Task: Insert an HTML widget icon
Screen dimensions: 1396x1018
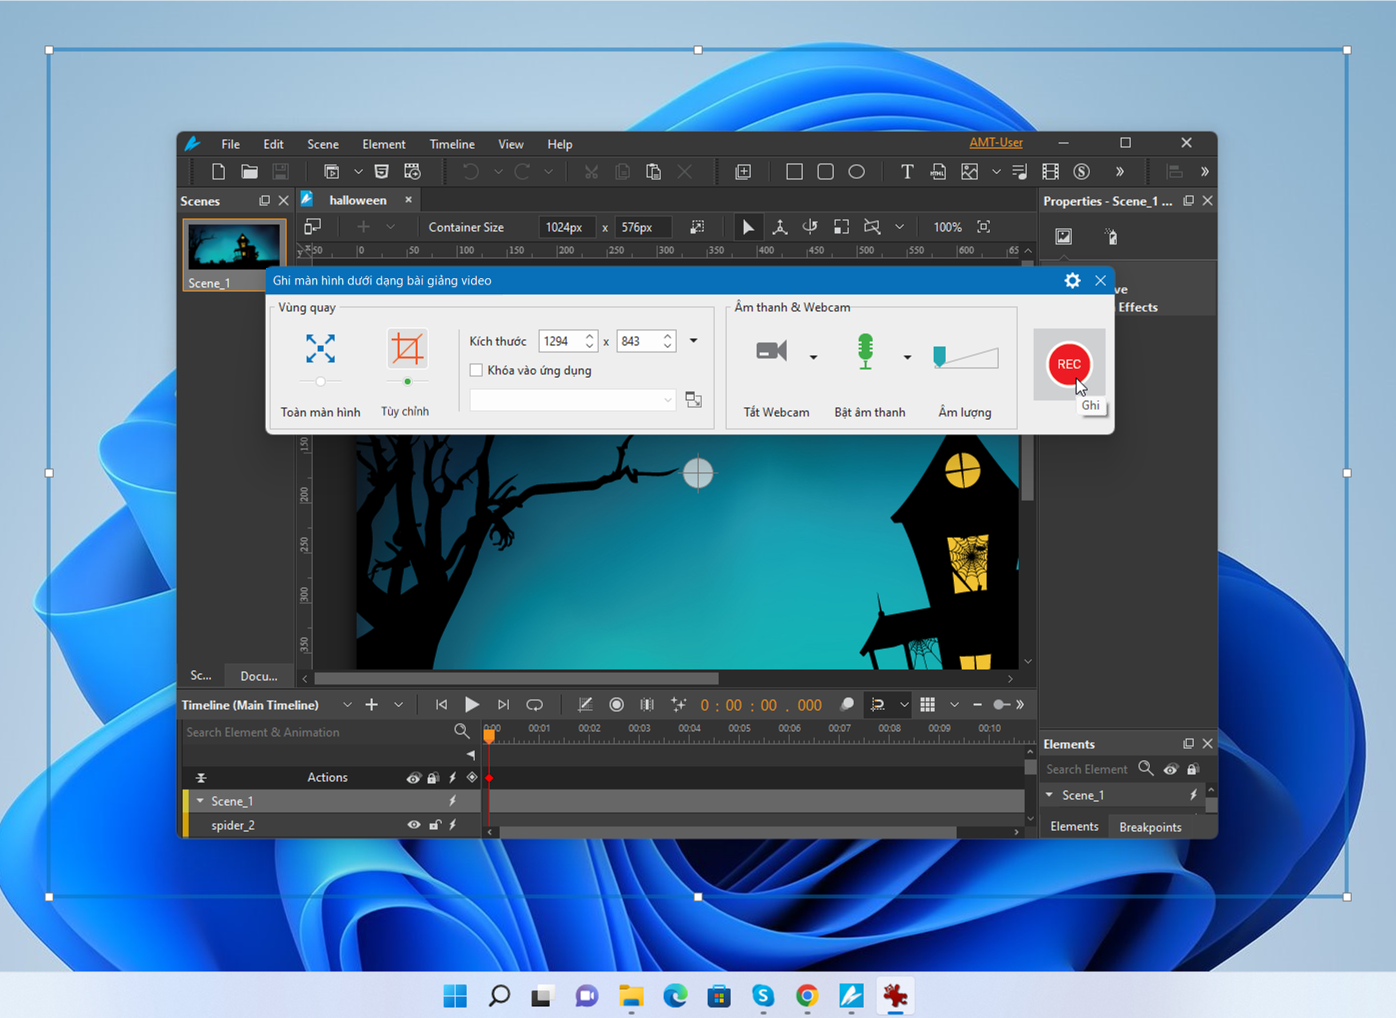Action: tap(938, 172)
